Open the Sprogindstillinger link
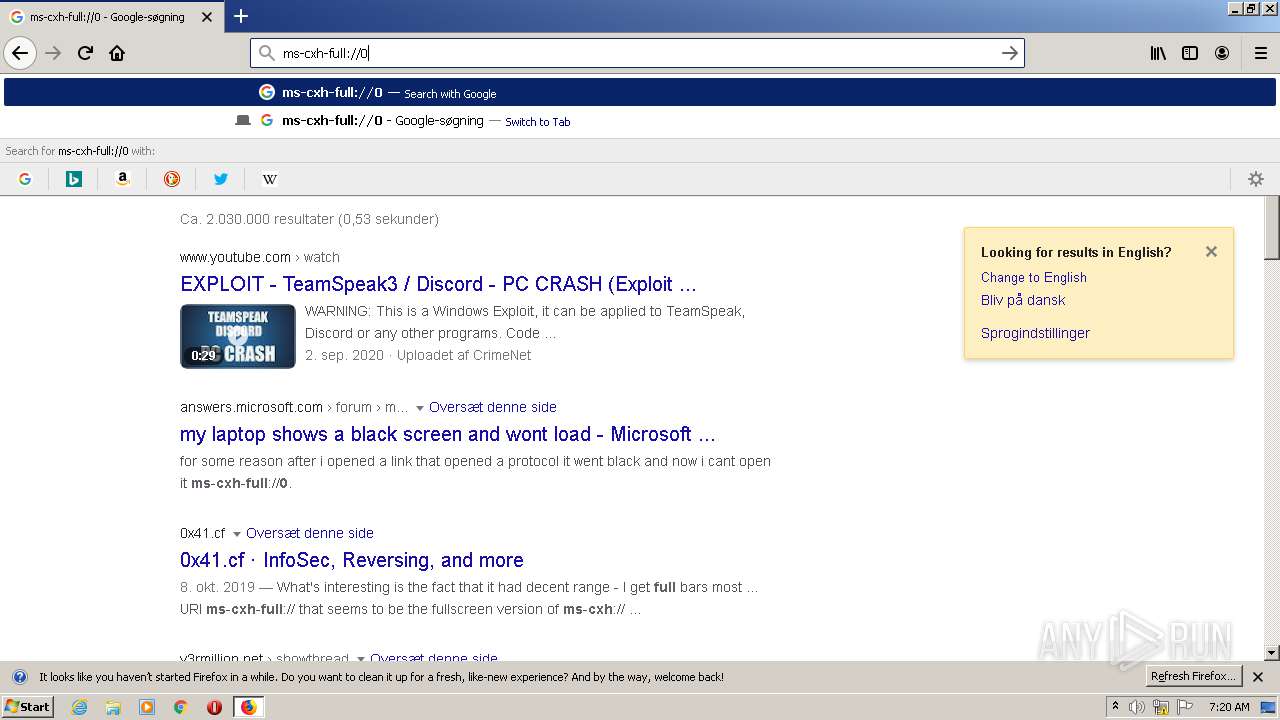The width and height of the screenshot is (1280, 720). pyautogui.click(x=1035, y=333)
